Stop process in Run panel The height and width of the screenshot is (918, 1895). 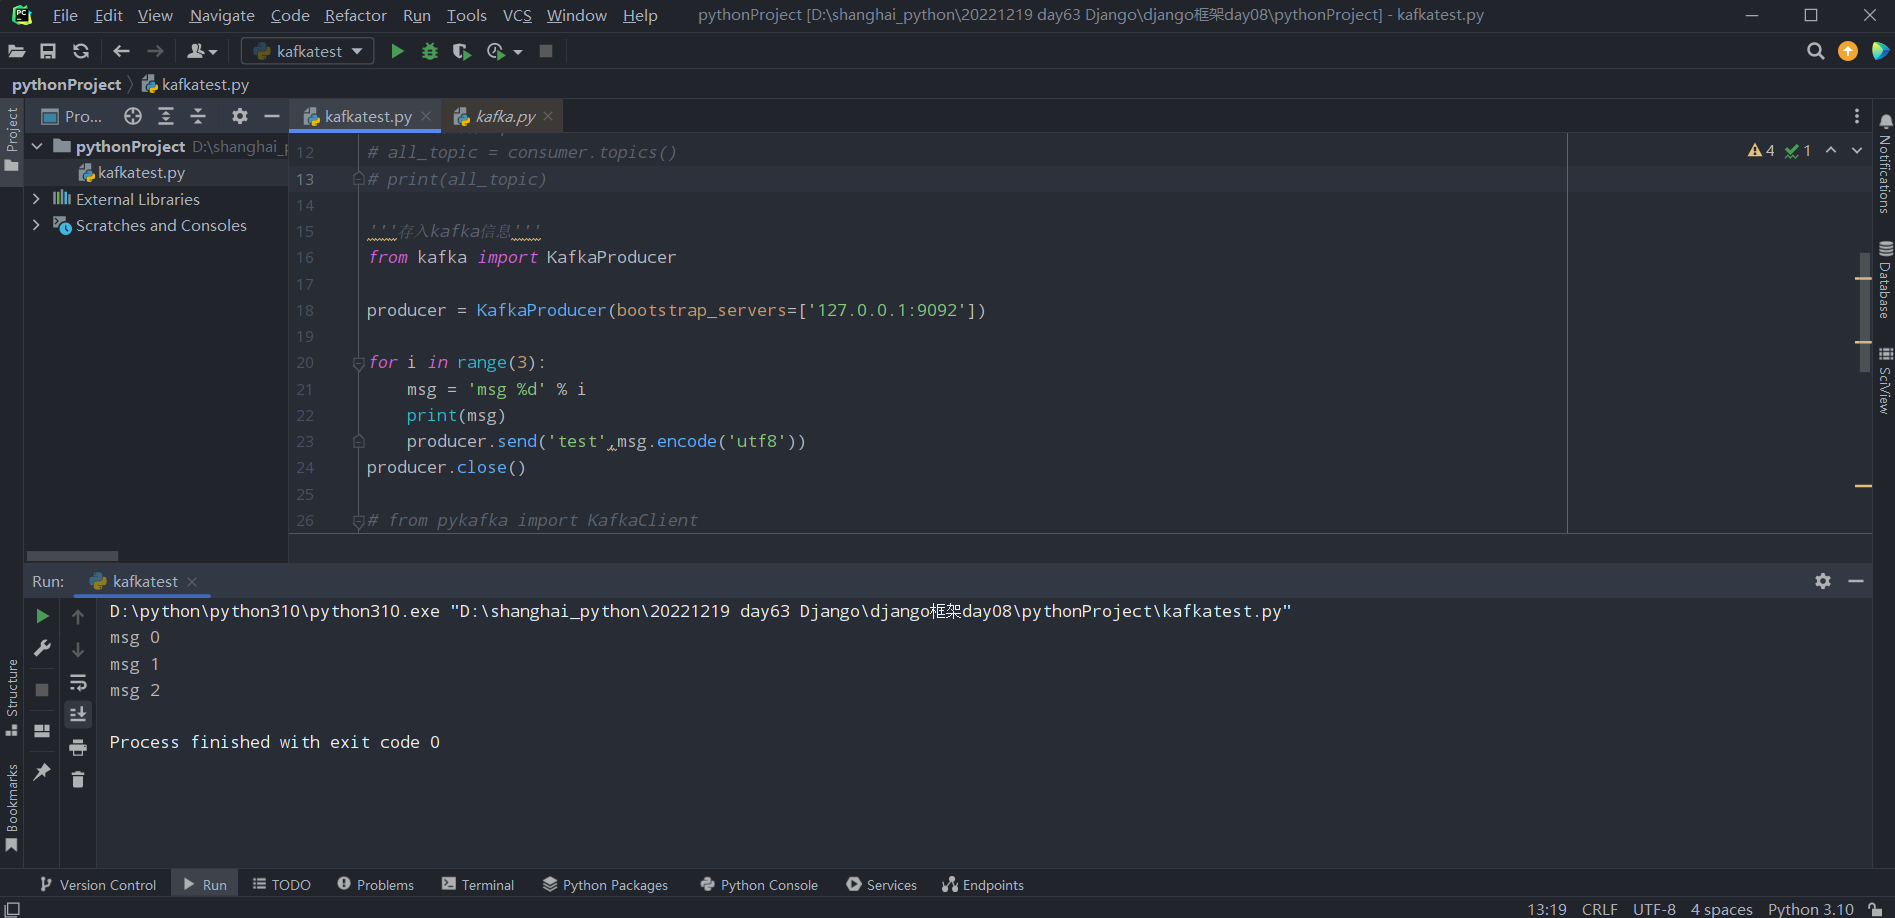[x=42, y=690]
